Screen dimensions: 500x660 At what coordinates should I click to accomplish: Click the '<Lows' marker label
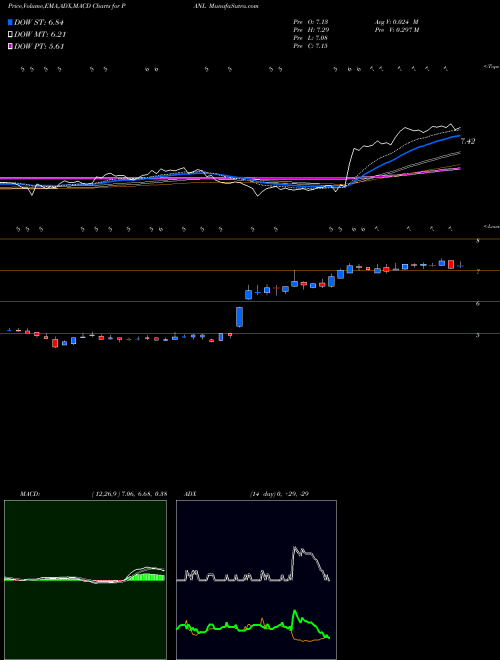pos(492,226)
